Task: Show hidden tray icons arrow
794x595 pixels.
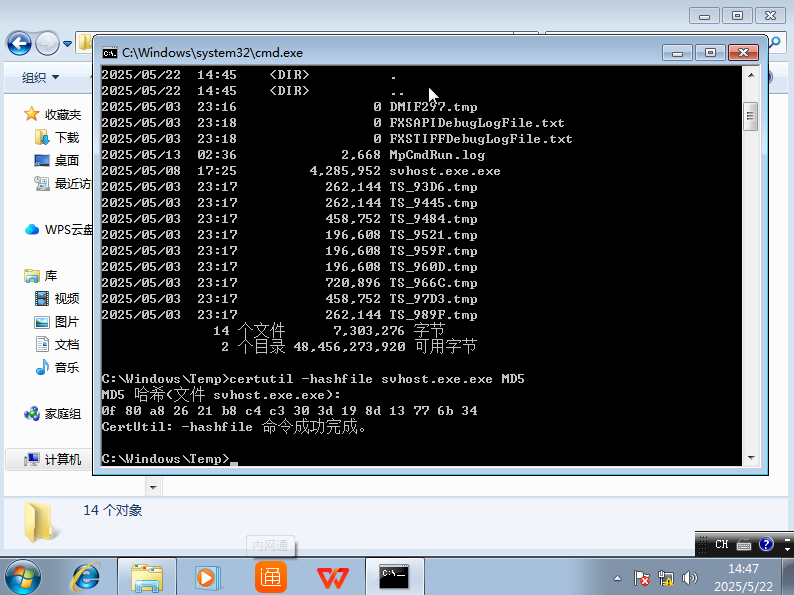Action: point(617,578)
